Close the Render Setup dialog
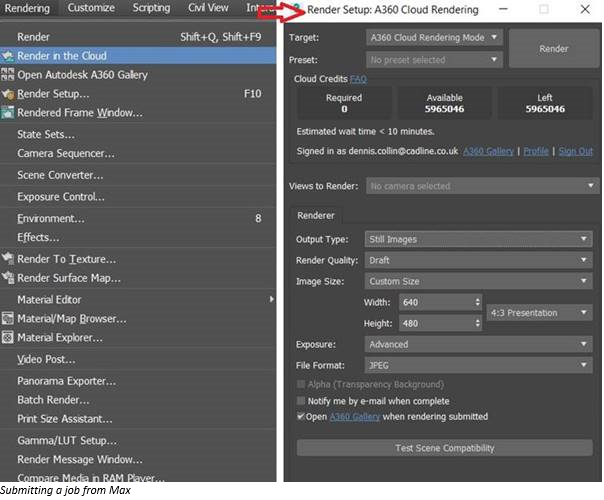The width and height of the screenshot is (604, 500). pyautogui.click(x=585, y=9)
